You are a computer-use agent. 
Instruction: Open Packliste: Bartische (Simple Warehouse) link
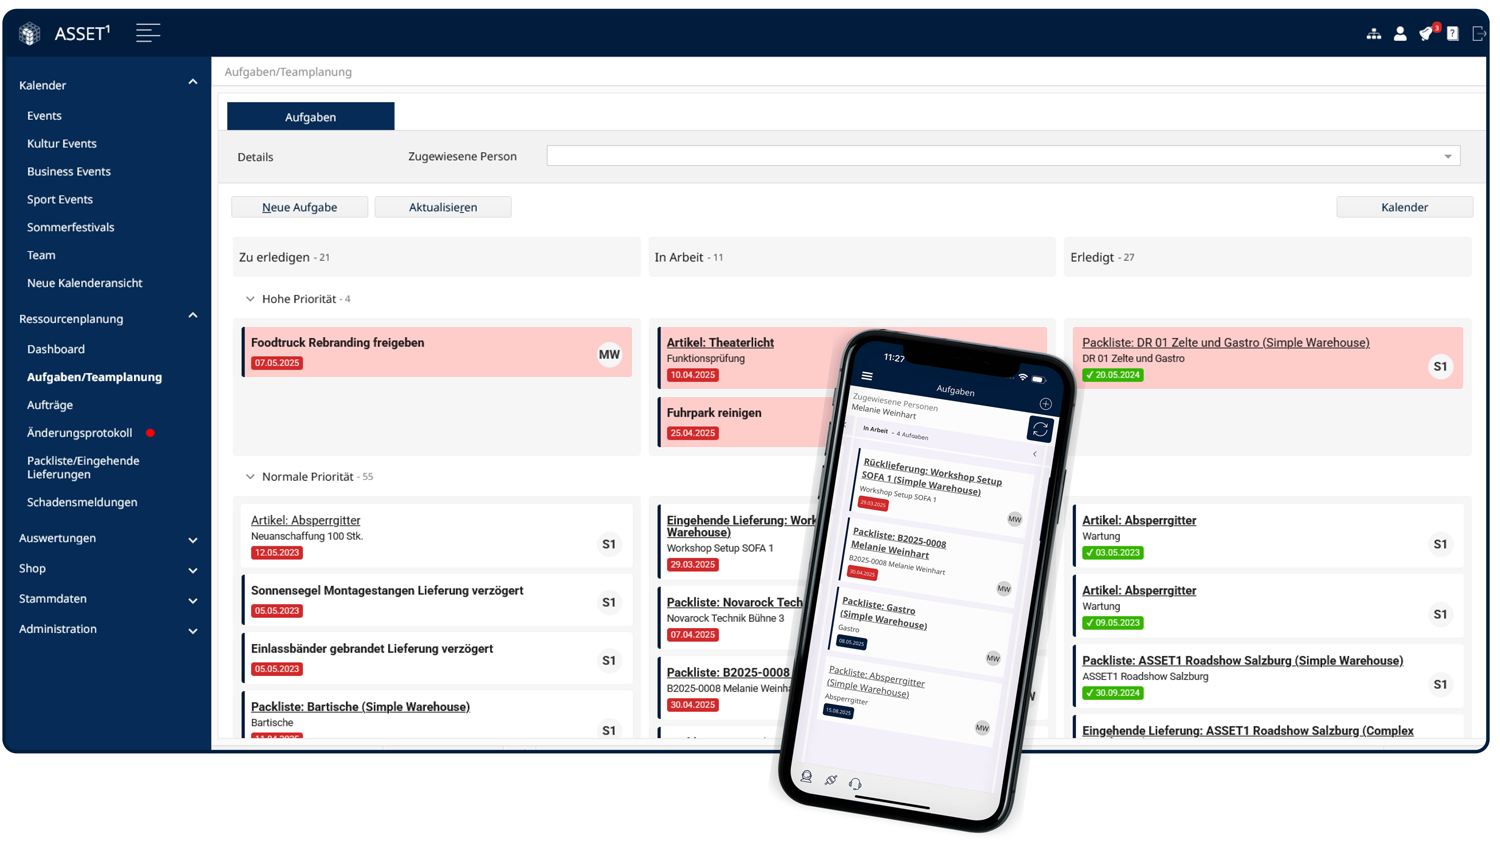[x=360, y=707]
